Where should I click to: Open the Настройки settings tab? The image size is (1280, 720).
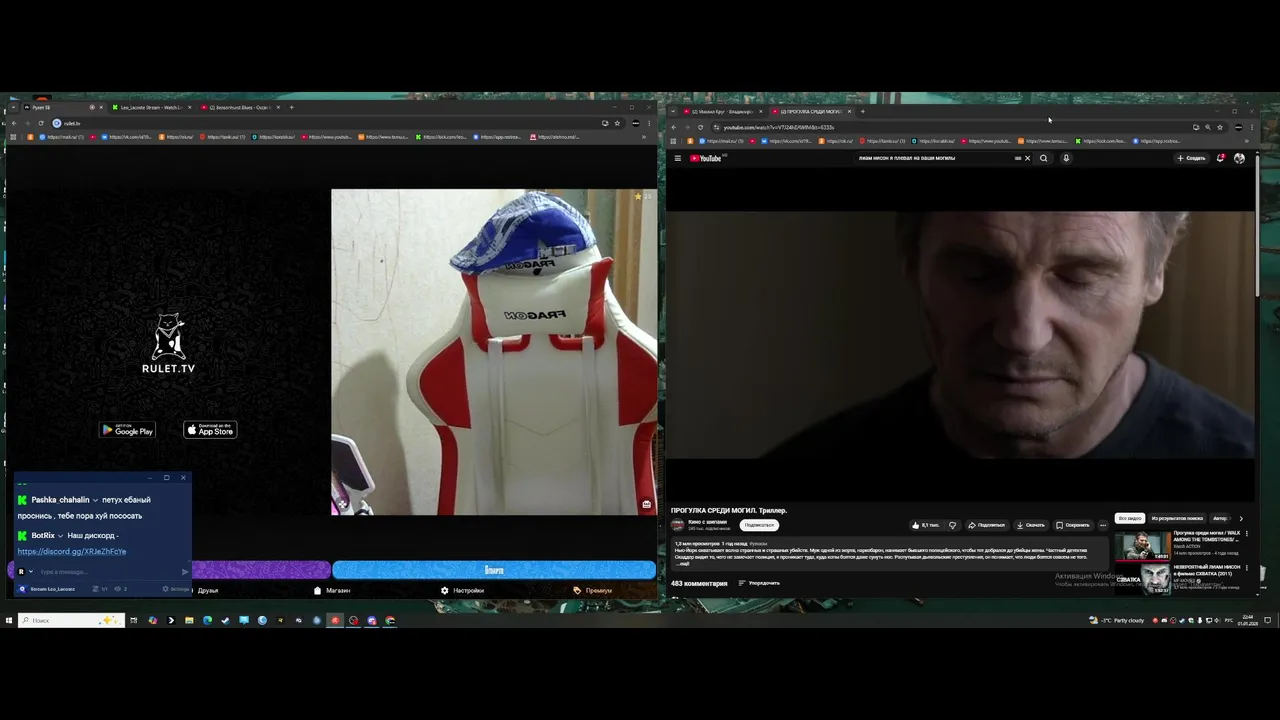click(462, 590)
